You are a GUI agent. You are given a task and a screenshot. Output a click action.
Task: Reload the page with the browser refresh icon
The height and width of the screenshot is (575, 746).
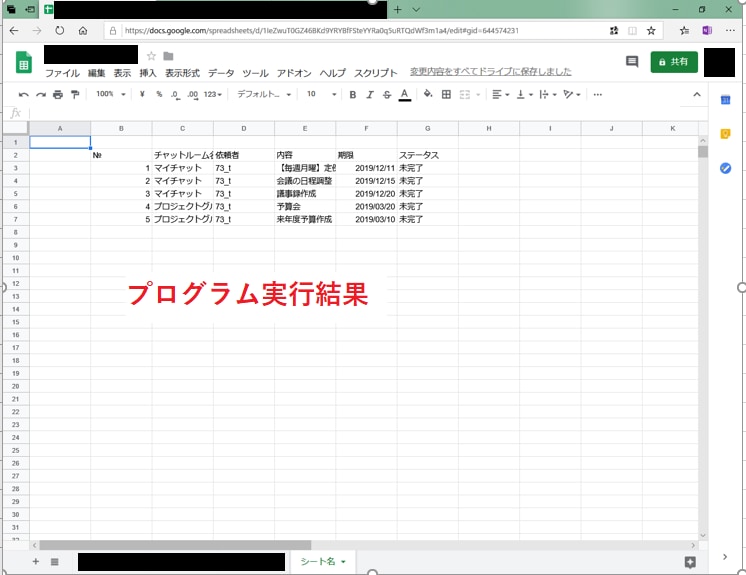coord(59,30)
